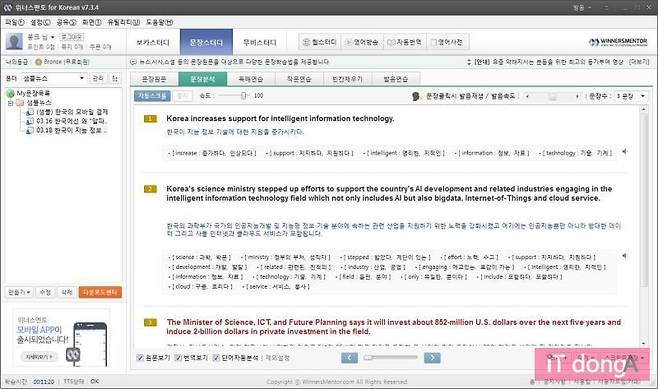Toggle 단어자동분석 checkbox

(x=216, y=358)
